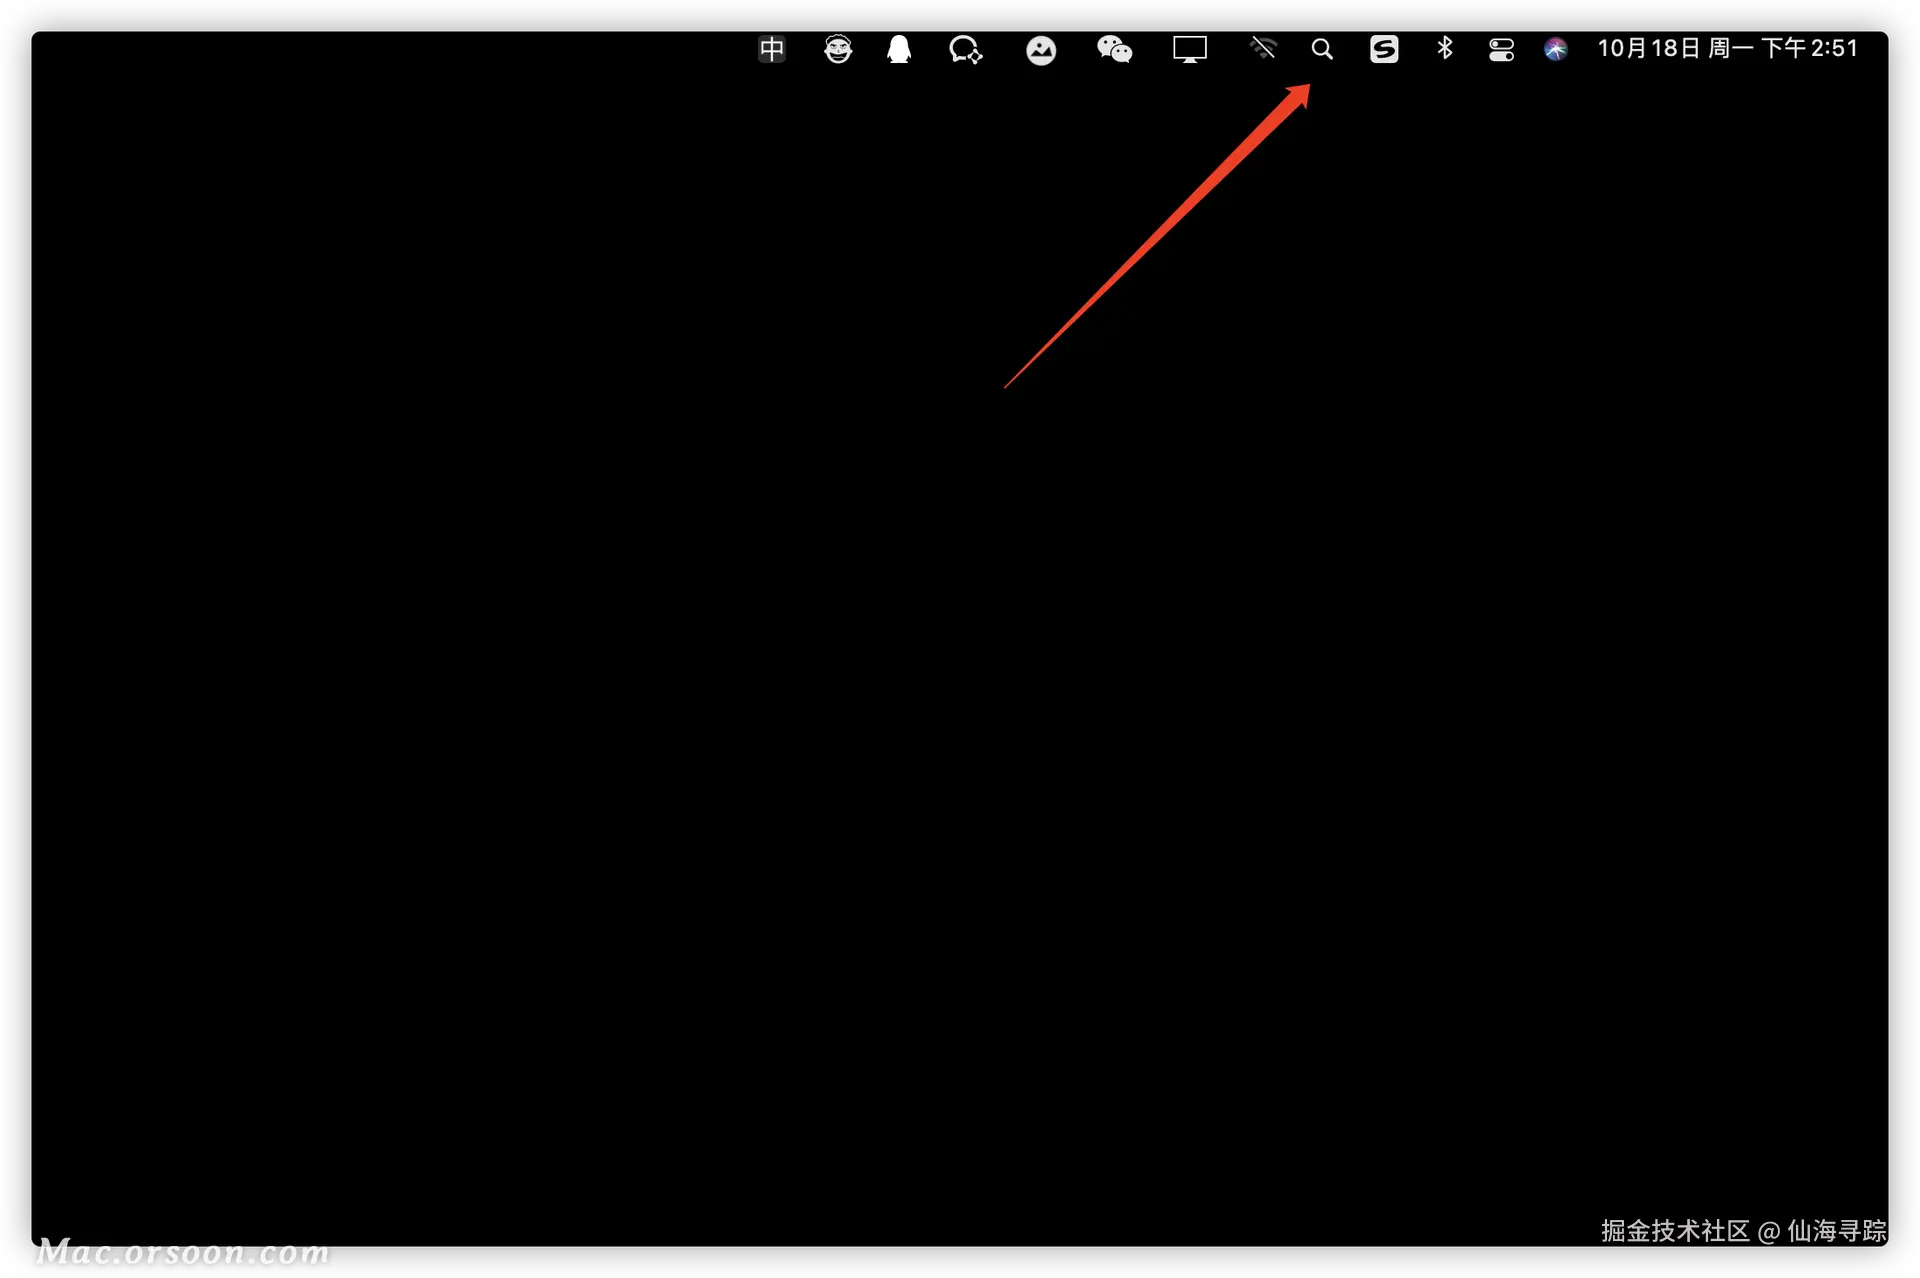This screenshot has height=1278, width=1920.
Task: Open the display mirroring monitor menu
Action: click(1190, 49)
